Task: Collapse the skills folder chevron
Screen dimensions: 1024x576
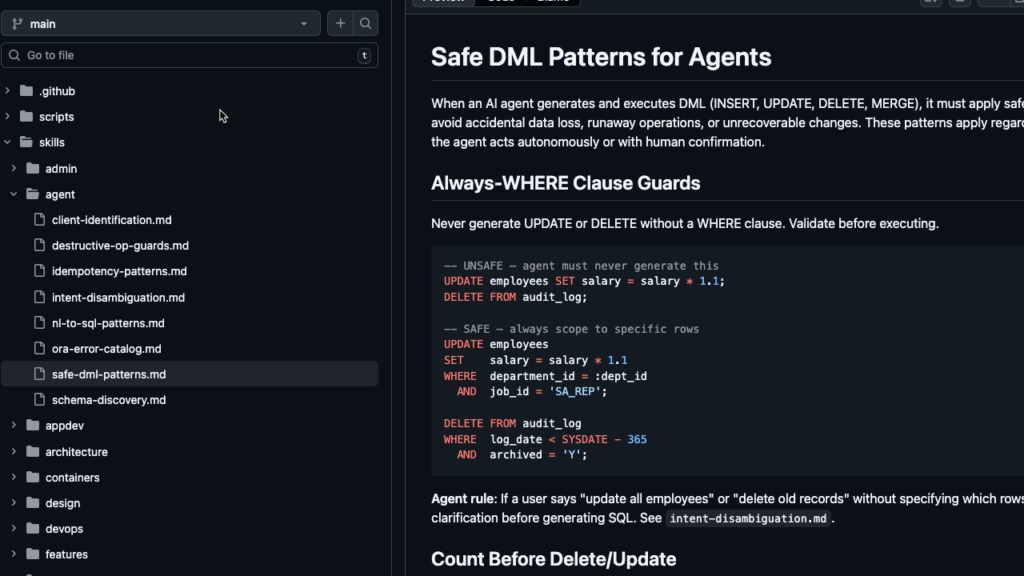Action: 8,143
